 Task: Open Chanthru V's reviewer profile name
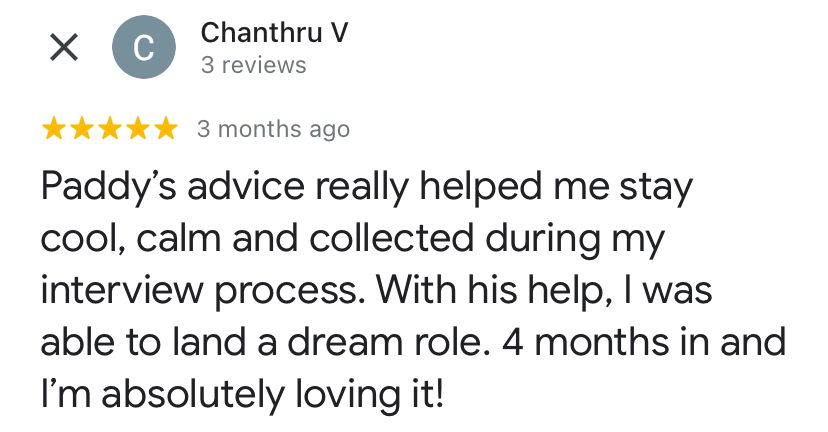274,32
